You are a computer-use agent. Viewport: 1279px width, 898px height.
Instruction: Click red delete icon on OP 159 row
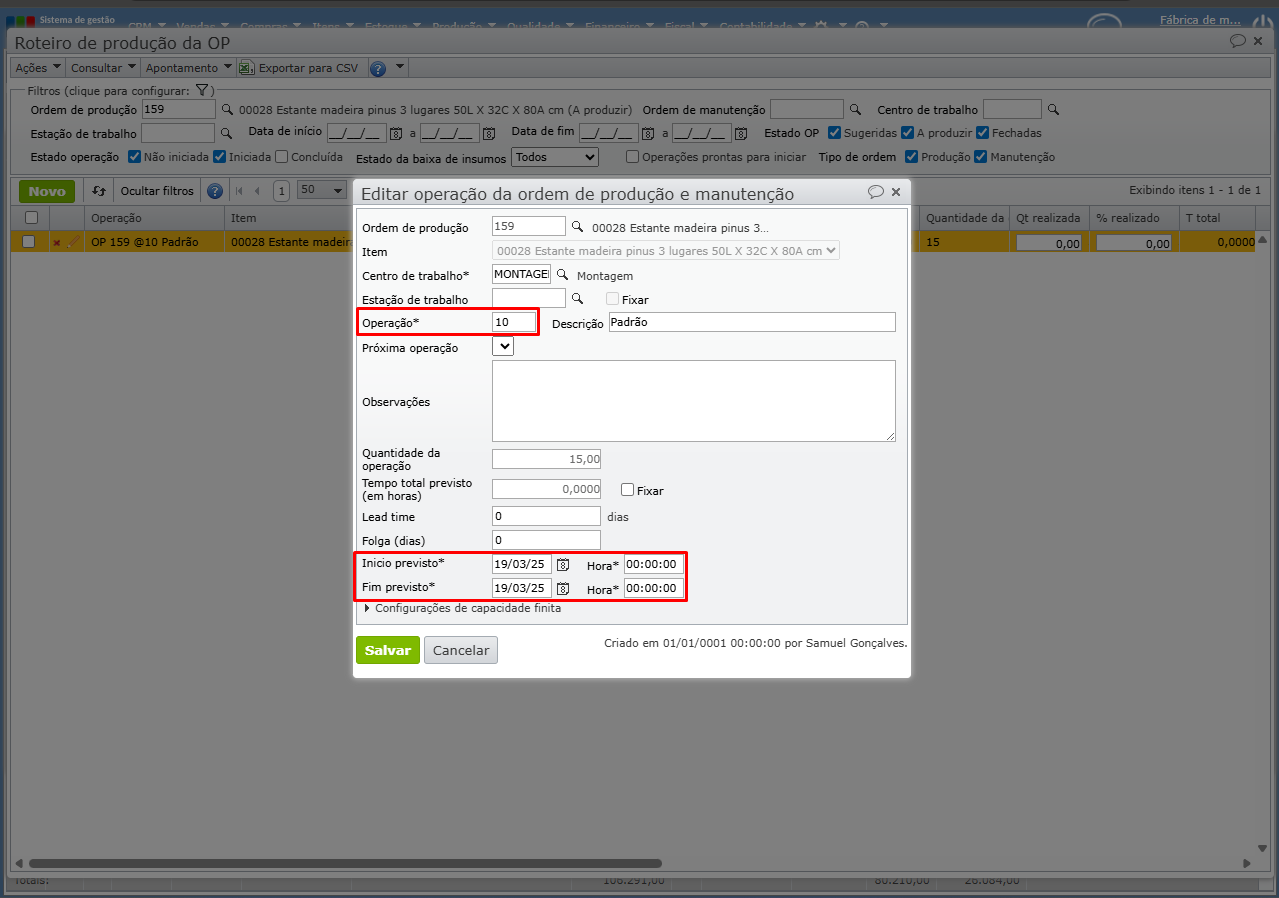click(x=57, y=242)
